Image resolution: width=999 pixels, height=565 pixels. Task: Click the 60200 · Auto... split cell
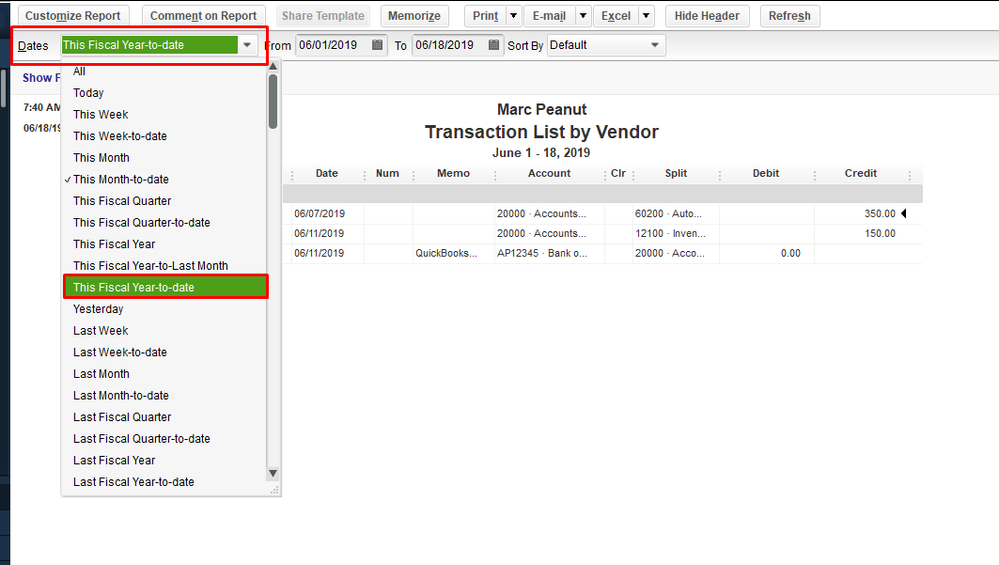point(668,213)
